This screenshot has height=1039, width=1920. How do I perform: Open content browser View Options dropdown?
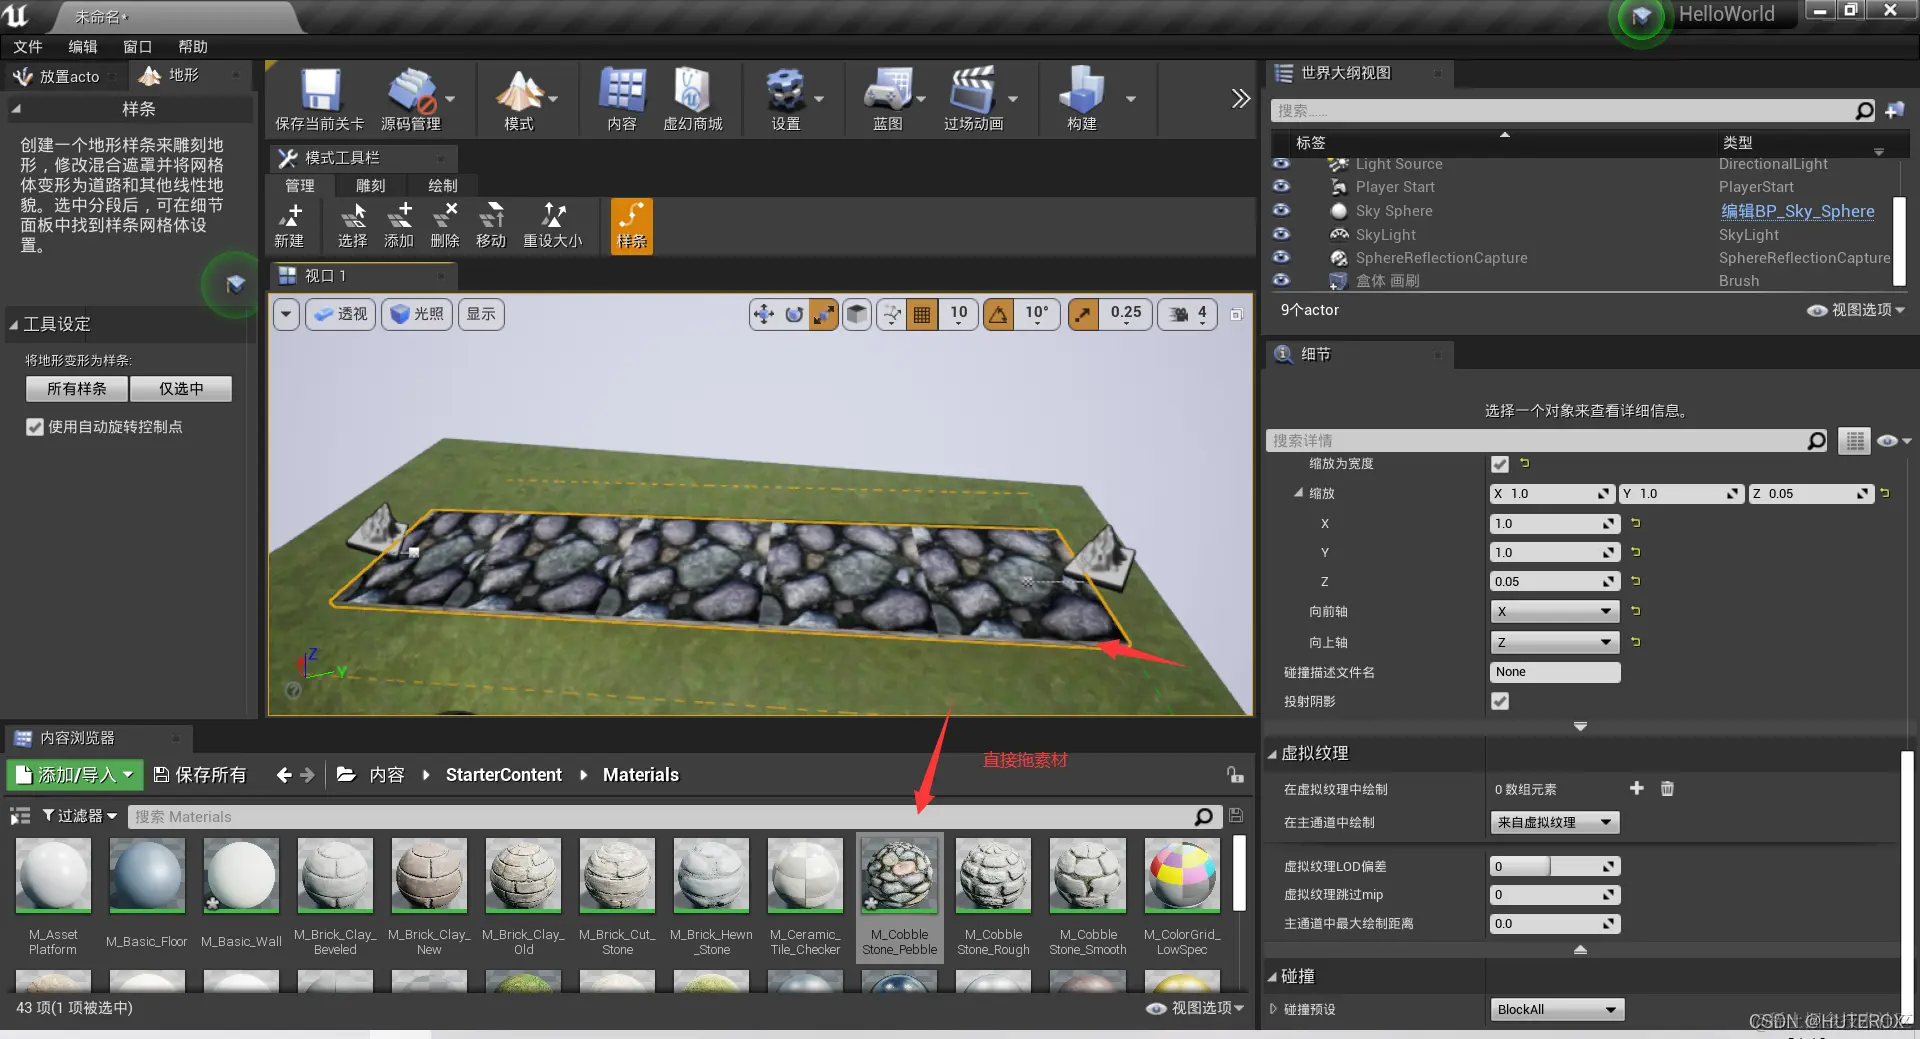click(1196, 1008)
